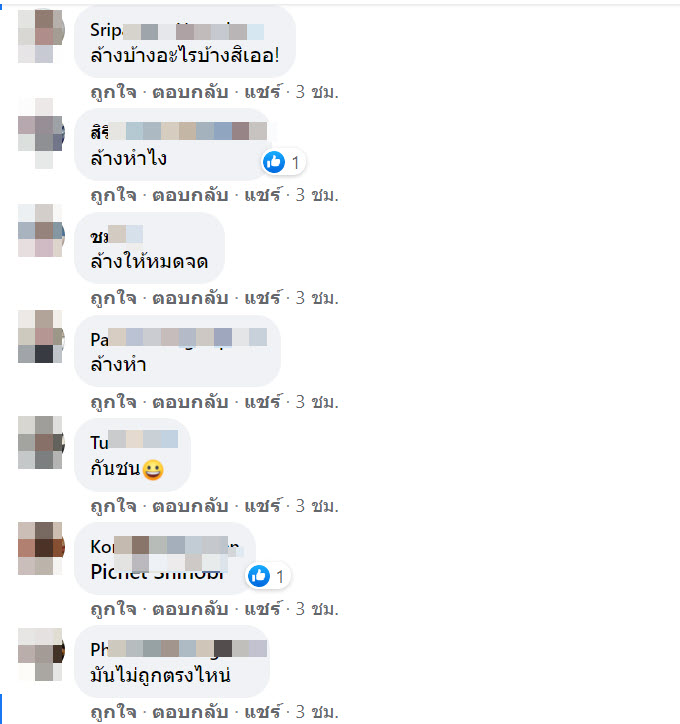Viewport: 680px width, 724px height.
Task: Open avatar beside the กันชน comment
Action: tap(41, 442)
